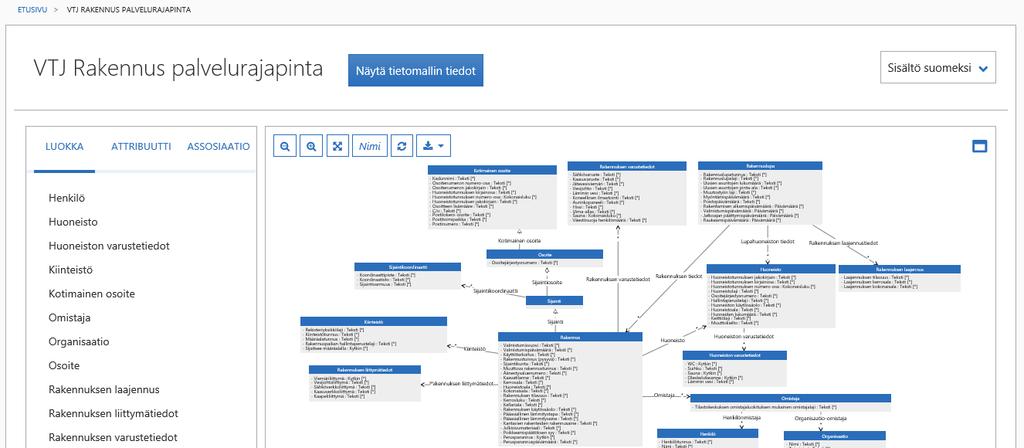This screenshot has height=448, width=1024.
Task: Switch to the LUOKKA tab
Action: tap(64, 147)
